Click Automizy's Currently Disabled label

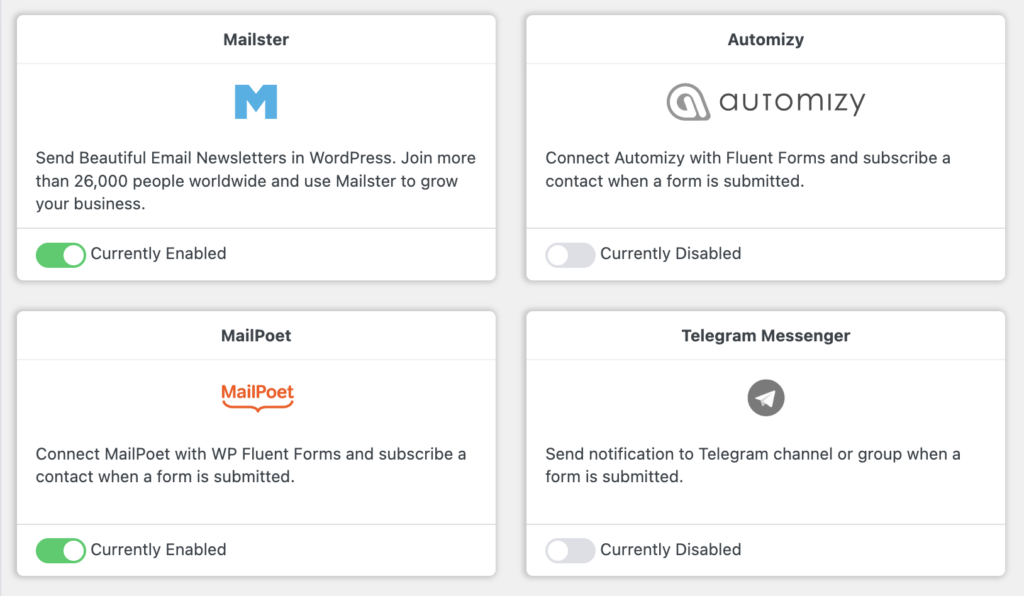click(670, 253)
